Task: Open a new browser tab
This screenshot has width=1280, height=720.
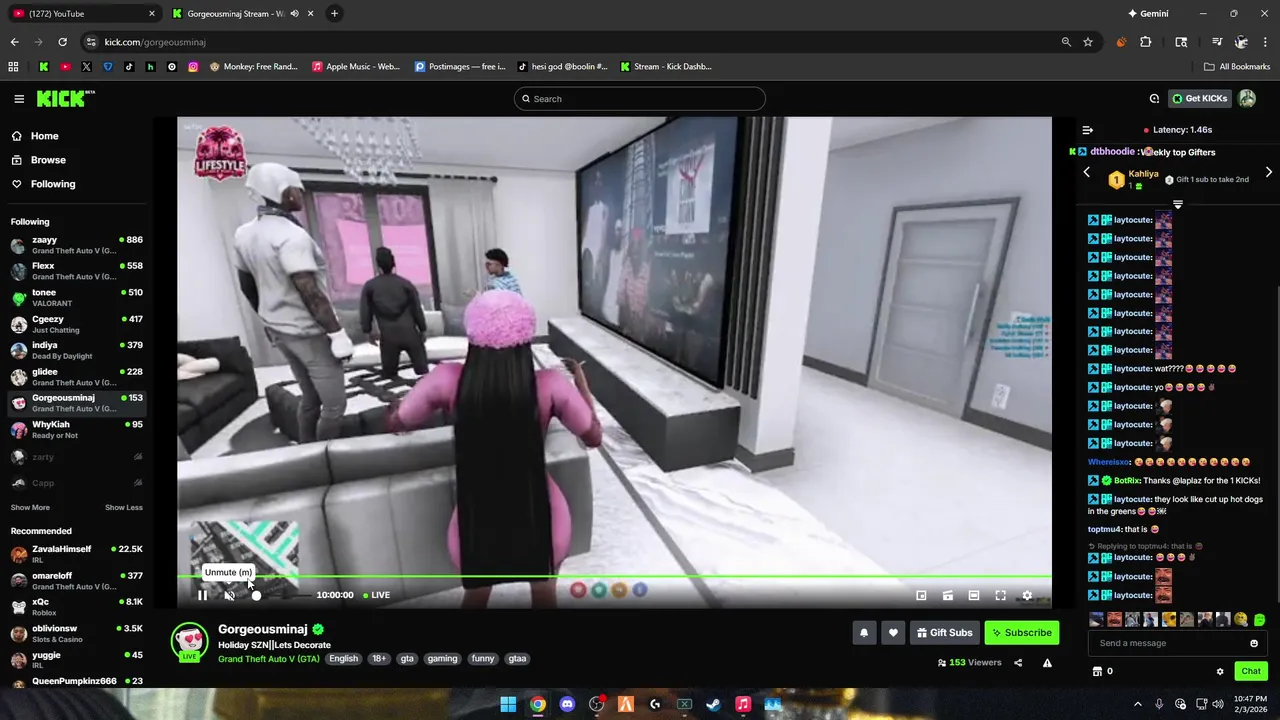Action: (x=334, y=13)
